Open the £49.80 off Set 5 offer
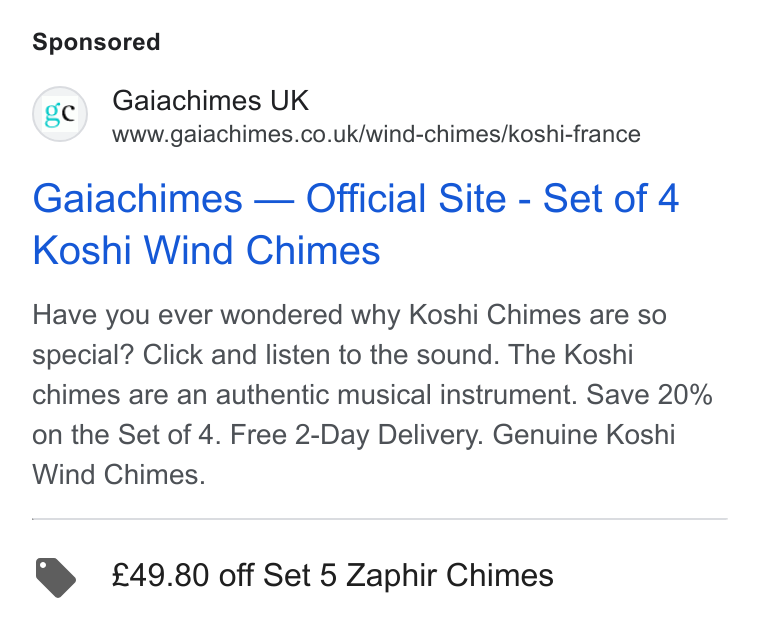 [x=332, y=575]
